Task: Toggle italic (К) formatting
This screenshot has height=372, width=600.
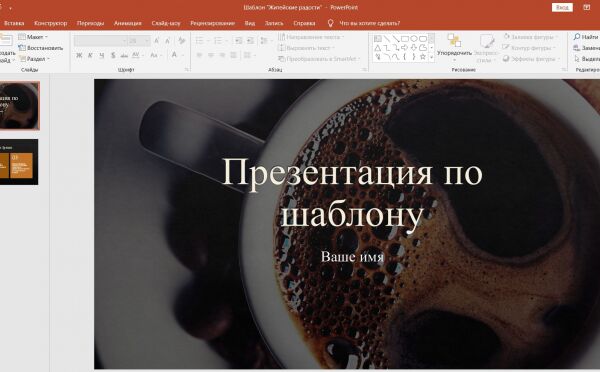Action: (90, 55)
